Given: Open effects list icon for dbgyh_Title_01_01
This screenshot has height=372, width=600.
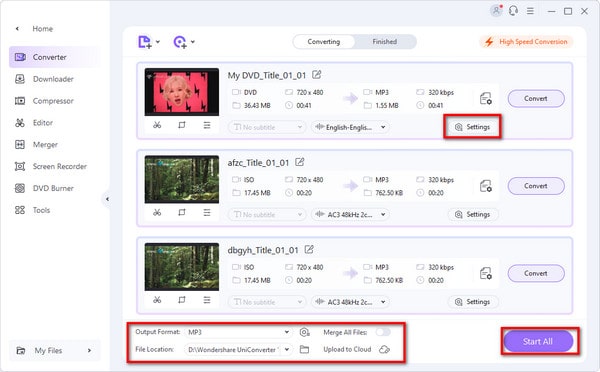Looking at the screenshot, I should pos(207,300).
